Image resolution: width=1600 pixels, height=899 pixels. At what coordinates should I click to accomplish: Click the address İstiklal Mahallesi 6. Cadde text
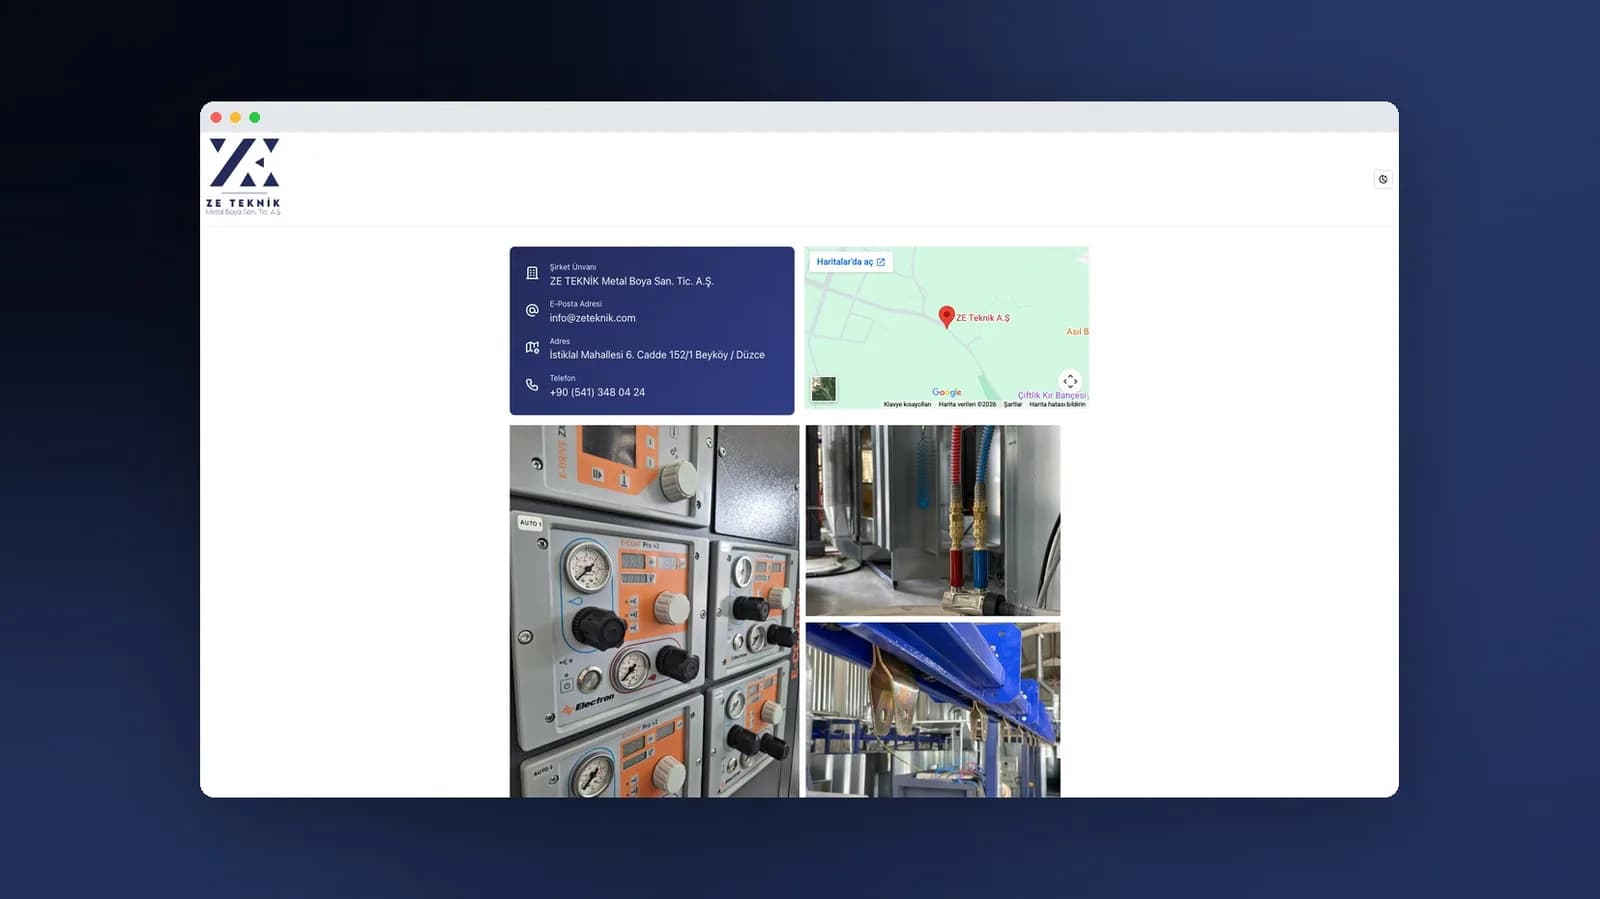[x=657, y=355]
